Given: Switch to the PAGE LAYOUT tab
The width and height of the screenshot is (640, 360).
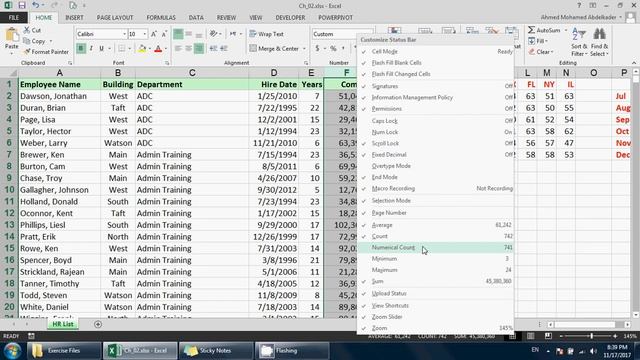Looking at the screenshot, I should [115, 18].
